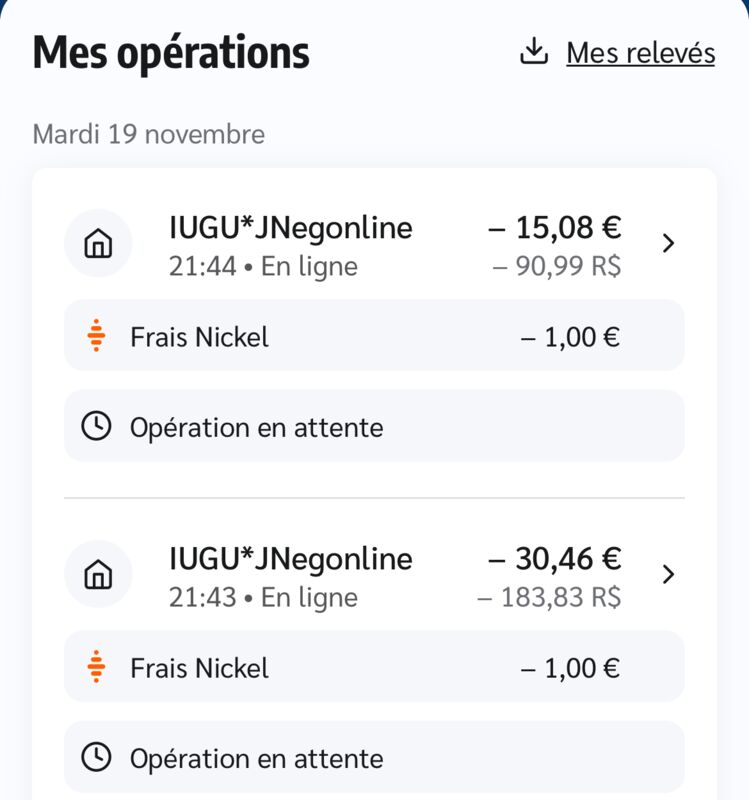This screenshot has height=800, width=749.
Task: Open the Mes relevés link
Action: coord(641,53)
